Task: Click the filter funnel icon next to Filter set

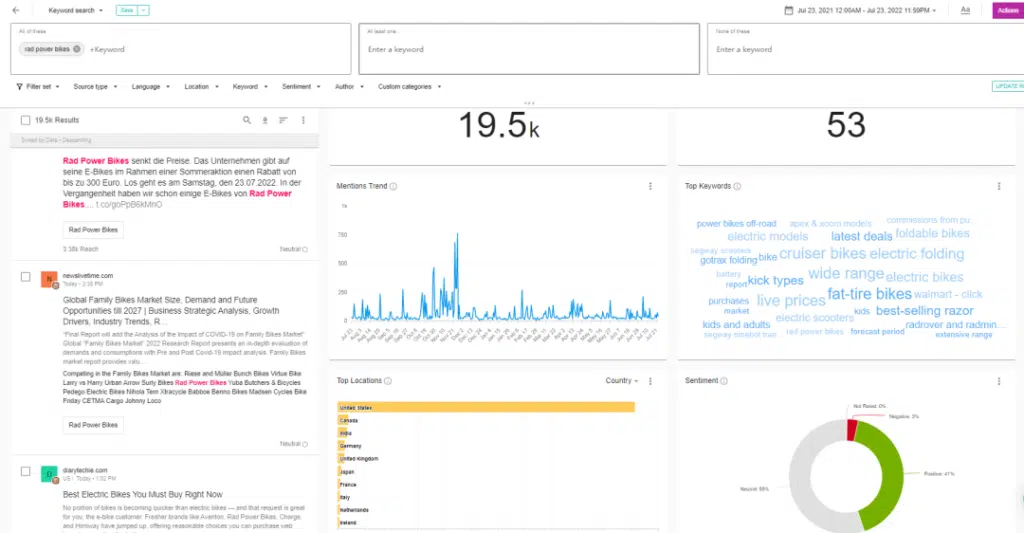Action: [20, 86]
